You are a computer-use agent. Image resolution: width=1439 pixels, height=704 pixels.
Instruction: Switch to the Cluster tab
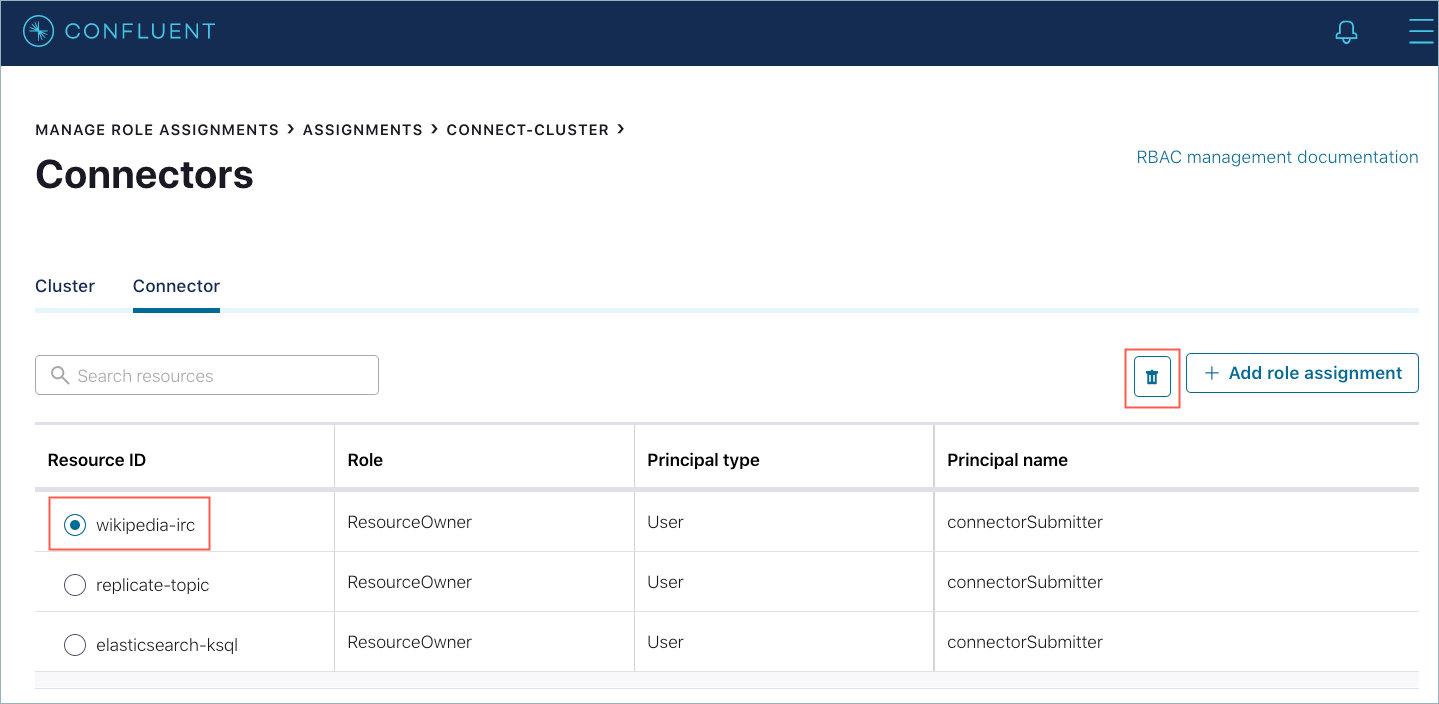(x=65, y=286)
